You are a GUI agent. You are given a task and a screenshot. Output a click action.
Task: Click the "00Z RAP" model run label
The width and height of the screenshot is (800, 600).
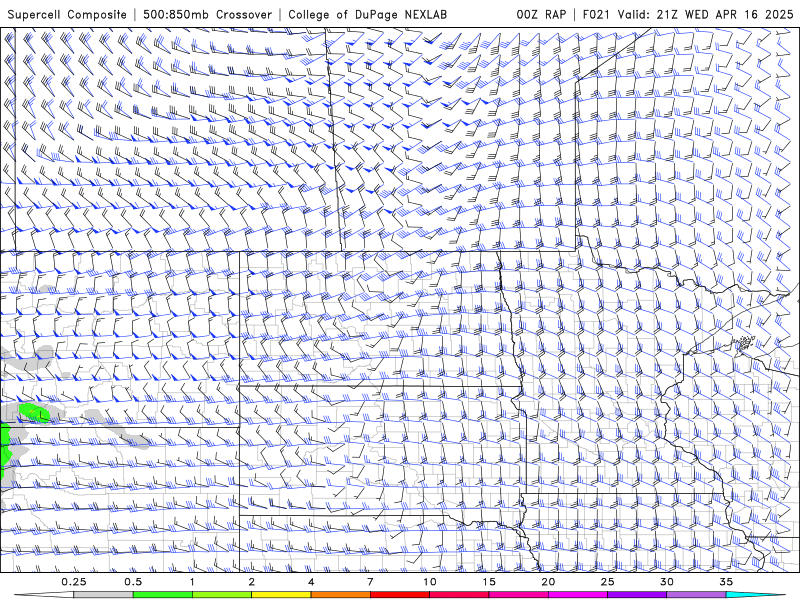coord(541,15)
